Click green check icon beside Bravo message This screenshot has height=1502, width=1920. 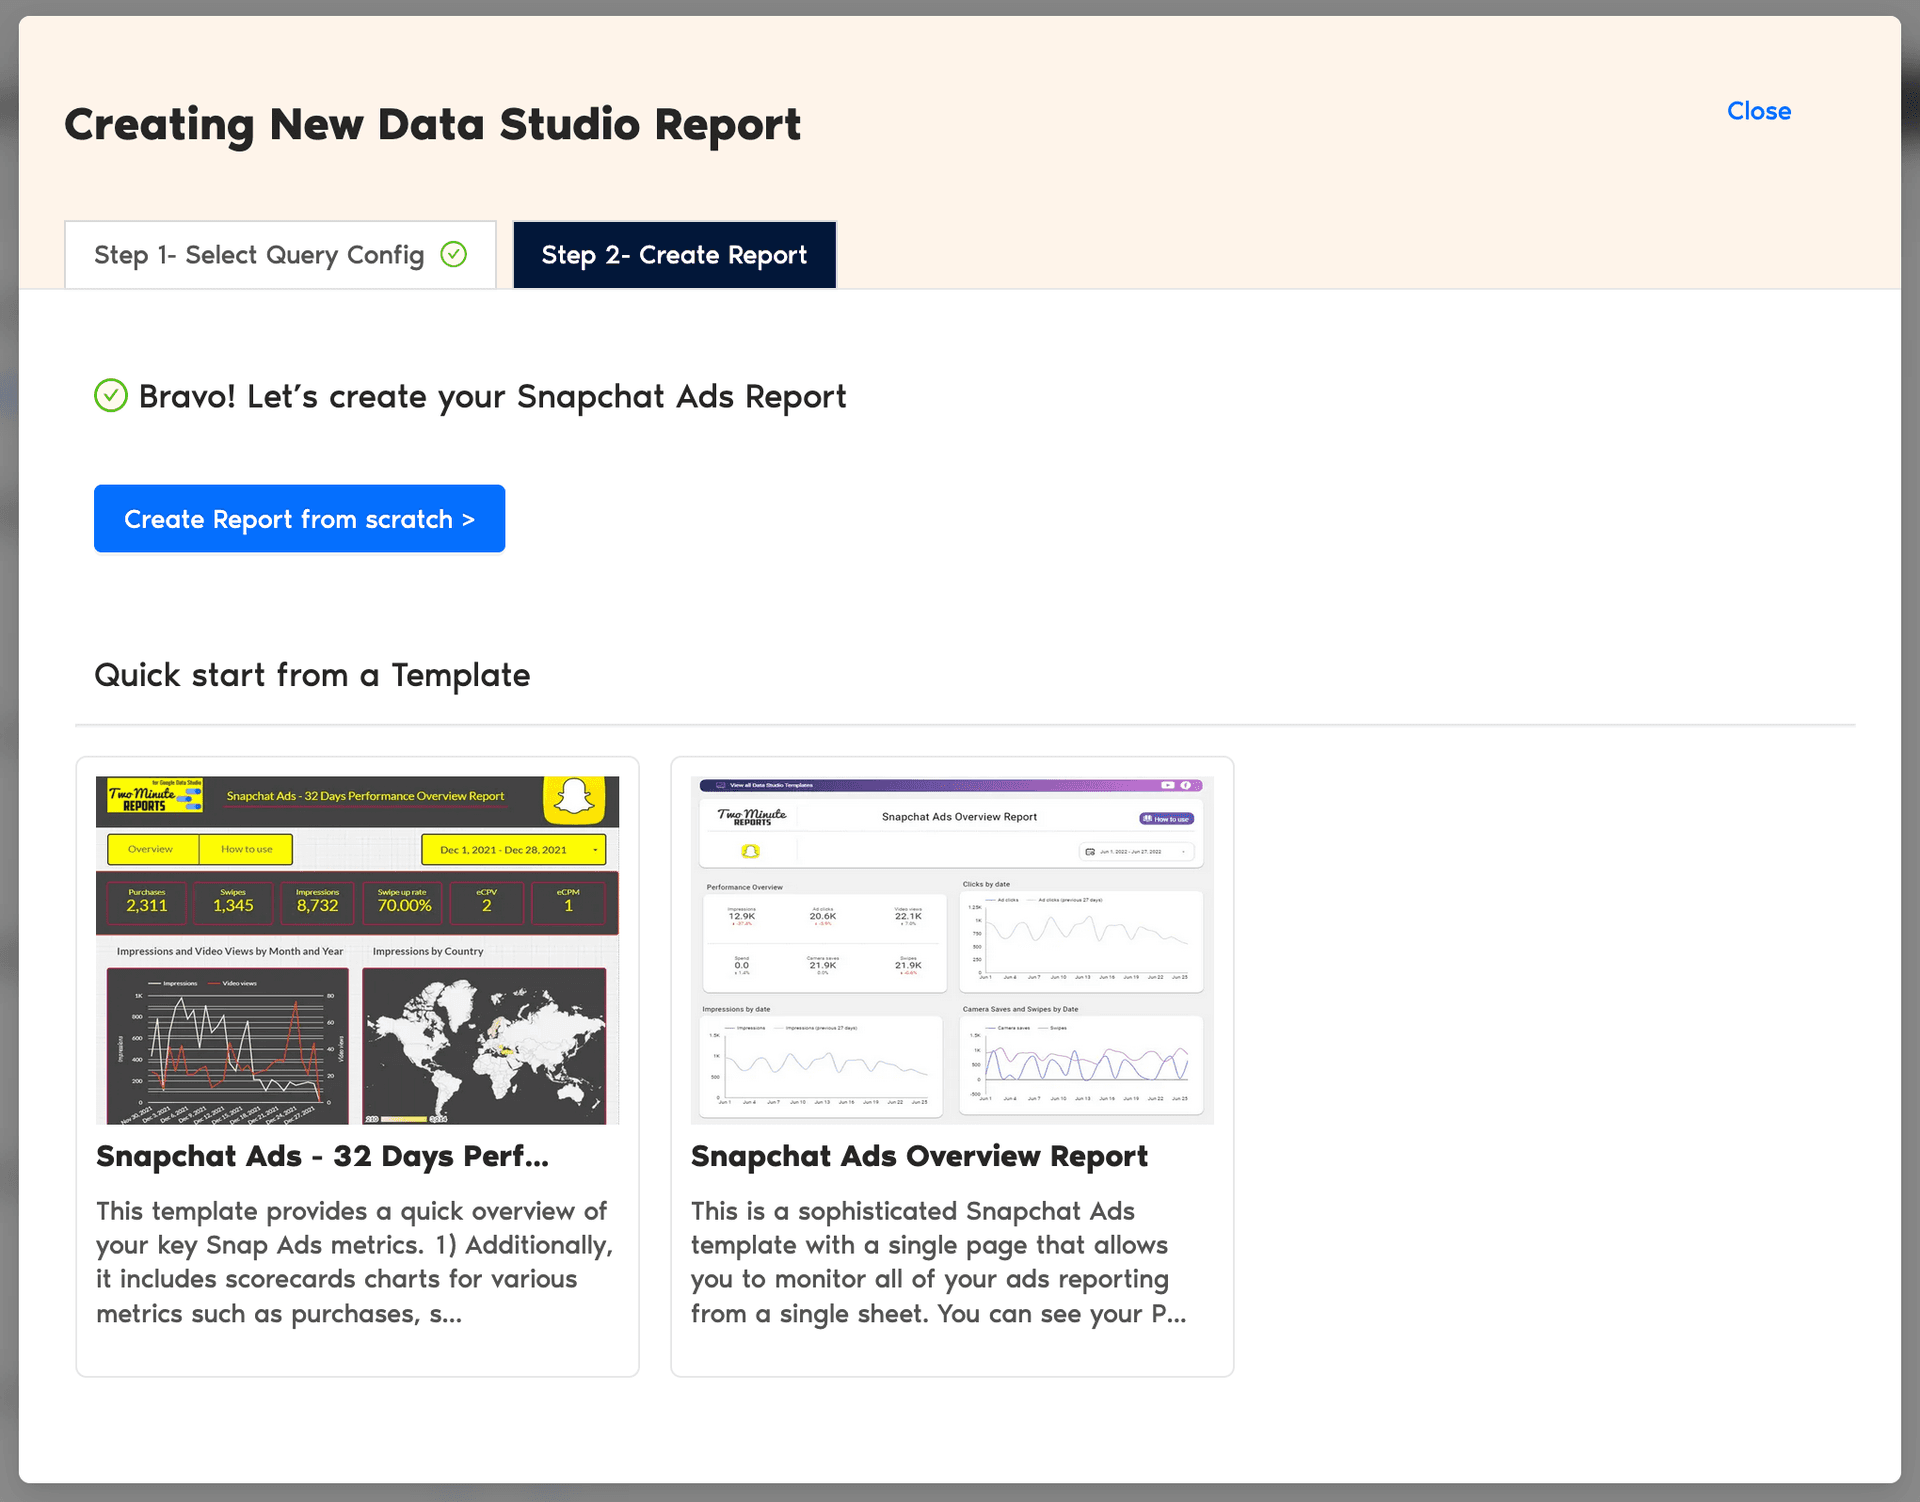click(x=111, y=396)
